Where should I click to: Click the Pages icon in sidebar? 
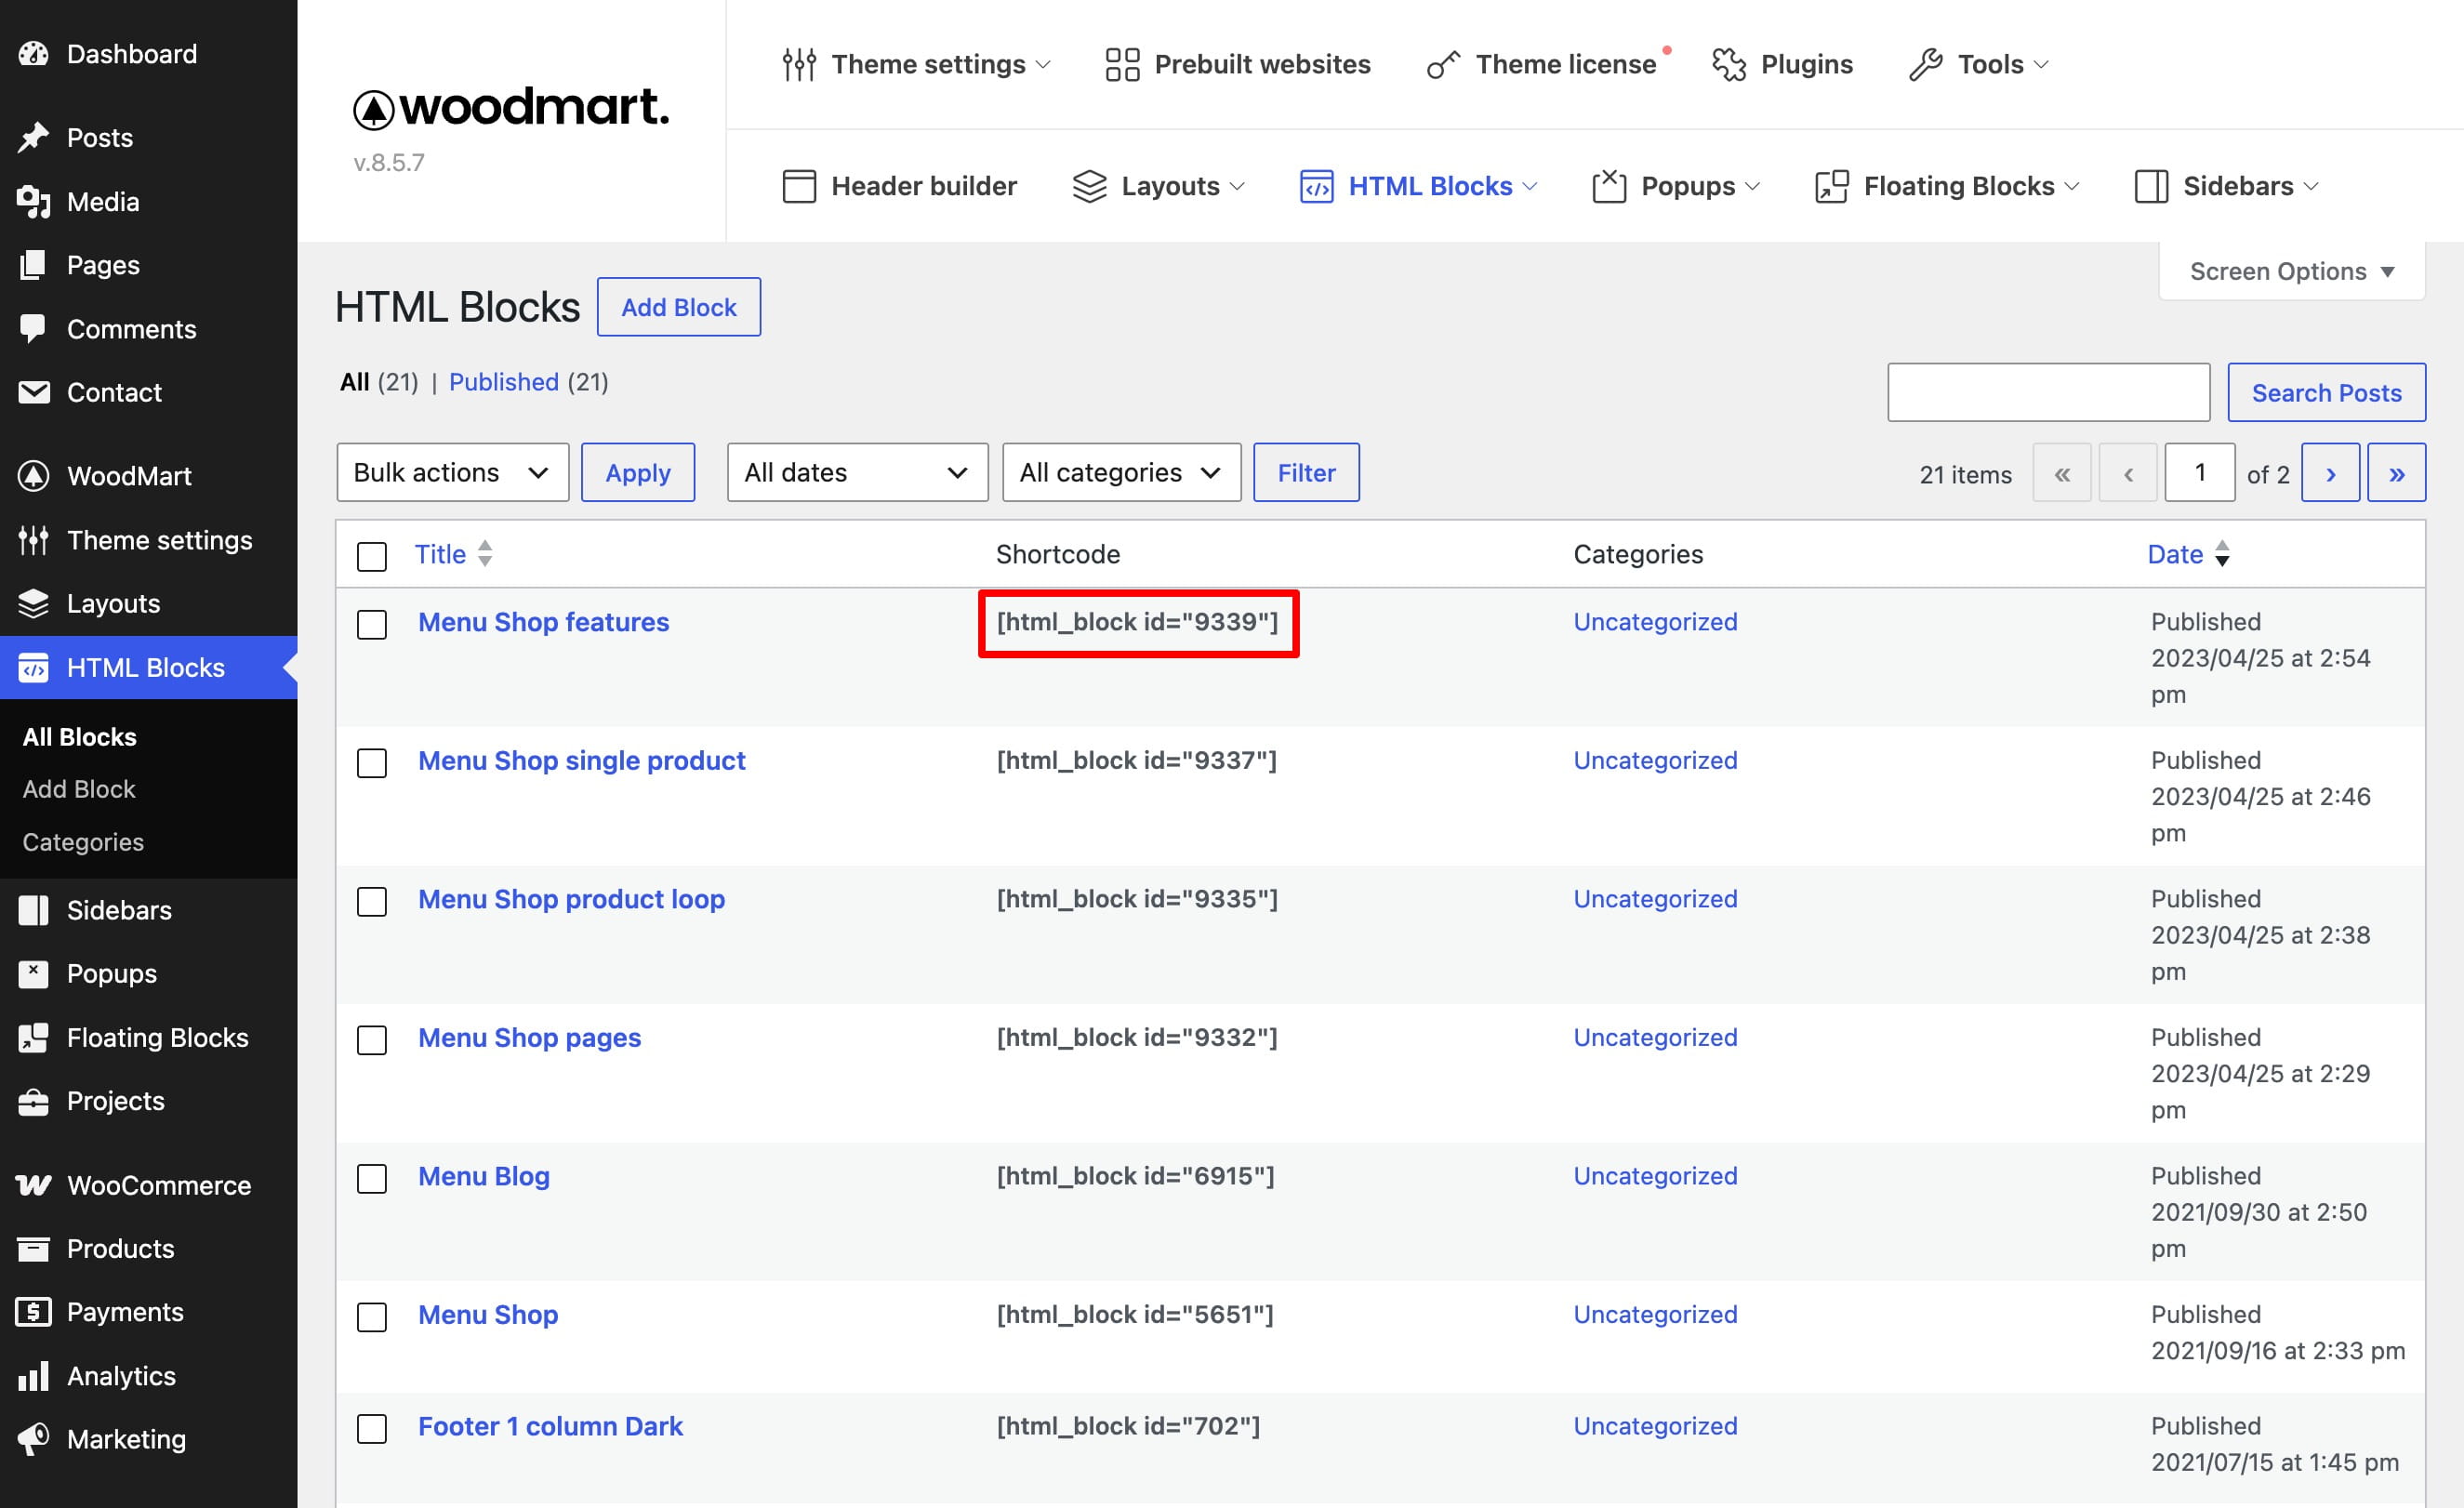pyautogui.click(x=33, y=265)
